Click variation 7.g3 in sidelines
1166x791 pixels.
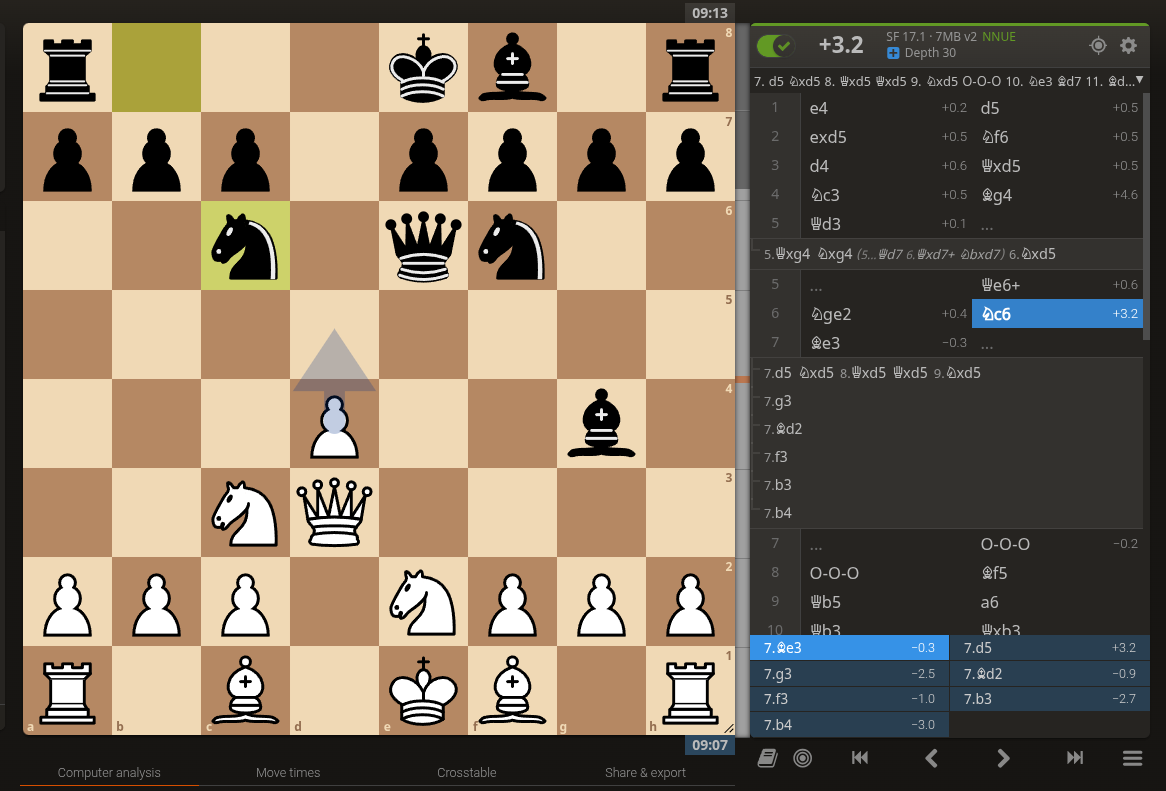click(x=778, y=401)
